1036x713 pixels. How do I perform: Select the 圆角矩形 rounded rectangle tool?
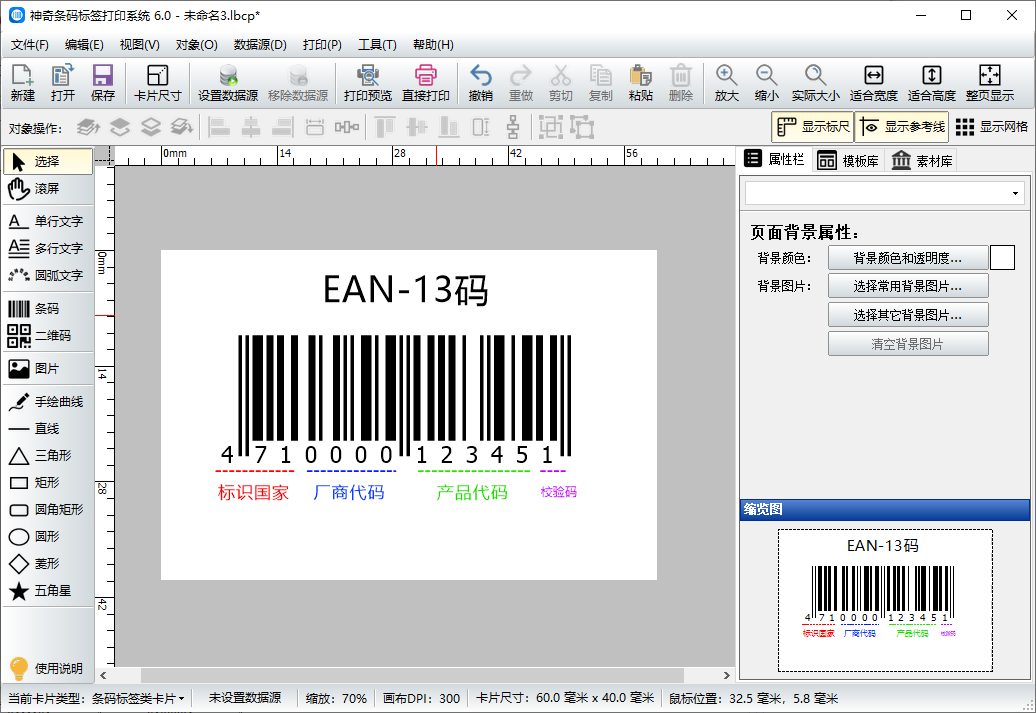pos(47,509)
